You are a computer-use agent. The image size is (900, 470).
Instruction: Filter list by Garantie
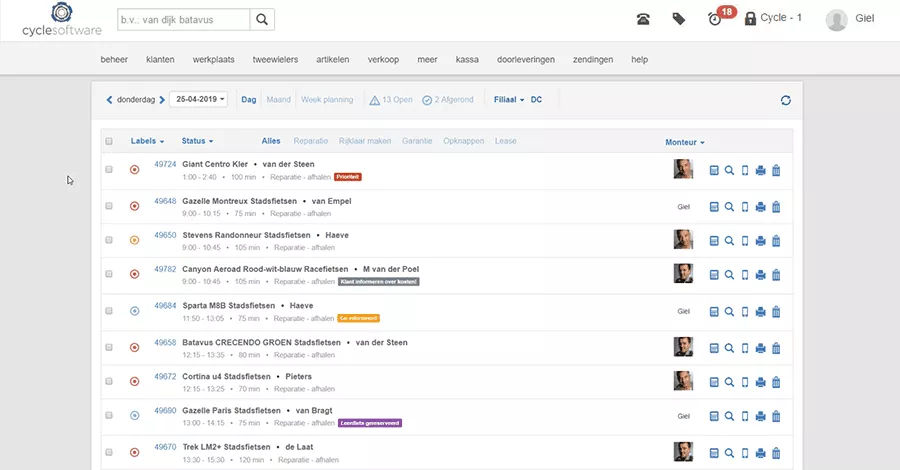pyautogui.click(x=417, y=141)
